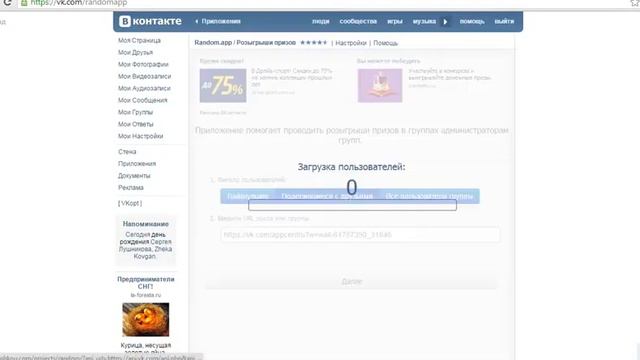Click the golden eggs ad thumbnail
This screenshot has width=640, height=360.
(x=146, y=320)
